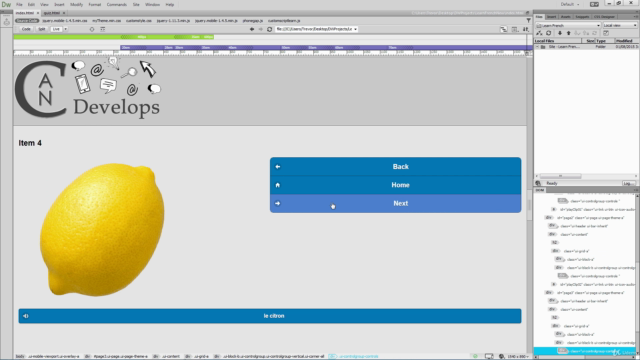Switch to the index.html document tab

(25, 13)
